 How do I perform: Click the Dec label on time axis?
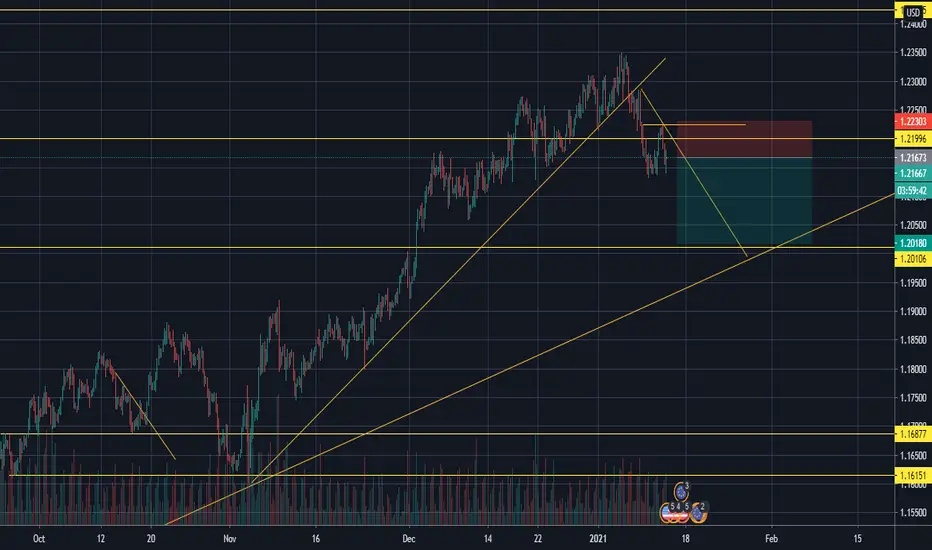408,539
